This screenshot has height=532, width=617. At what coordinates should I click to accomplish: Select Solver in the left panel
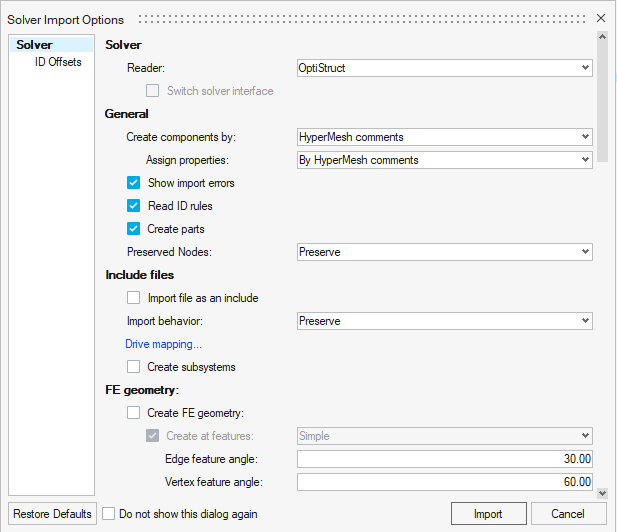pos(34,45)
